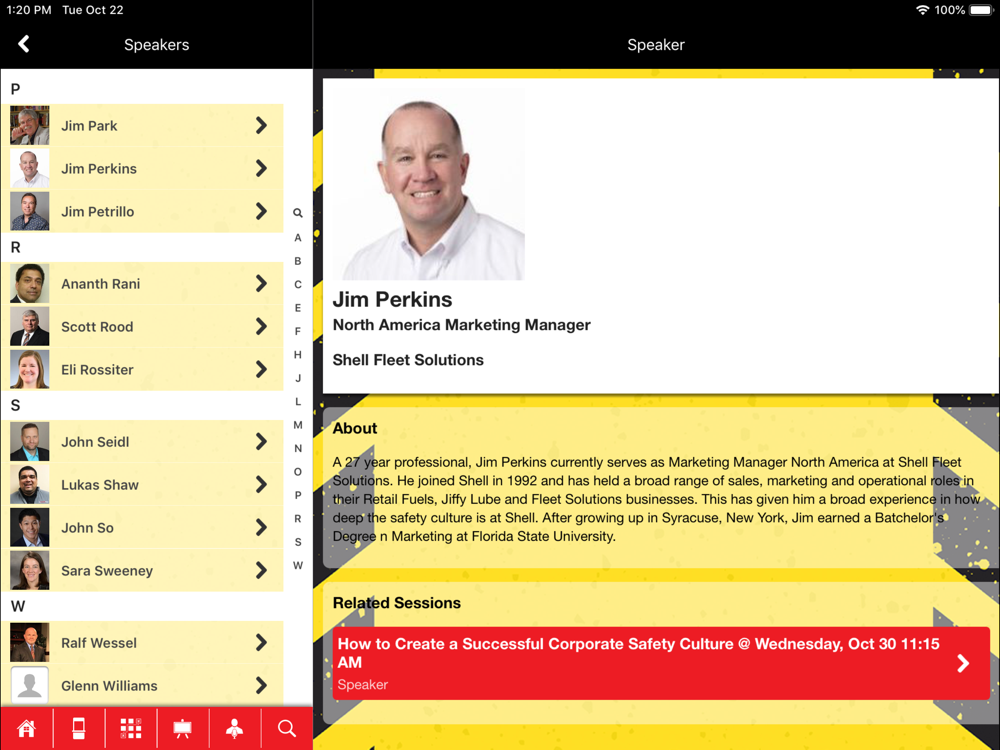Jump to letter P in index
The height and width of the screenshot is (750, 1000).
coord(298,495)
